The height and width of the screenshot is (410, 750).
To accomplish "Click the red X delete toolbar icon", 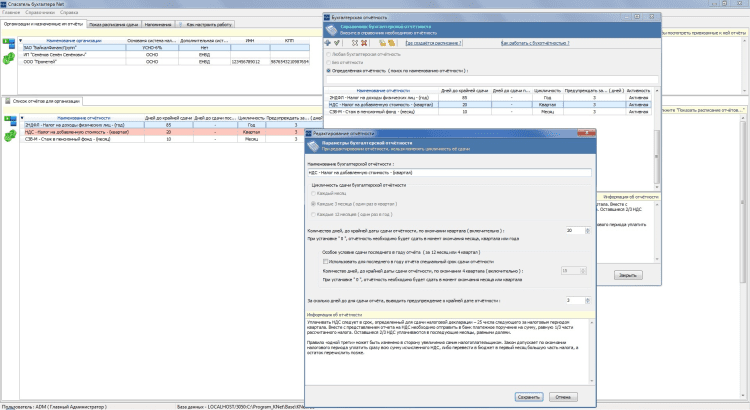I will point(364,43).
